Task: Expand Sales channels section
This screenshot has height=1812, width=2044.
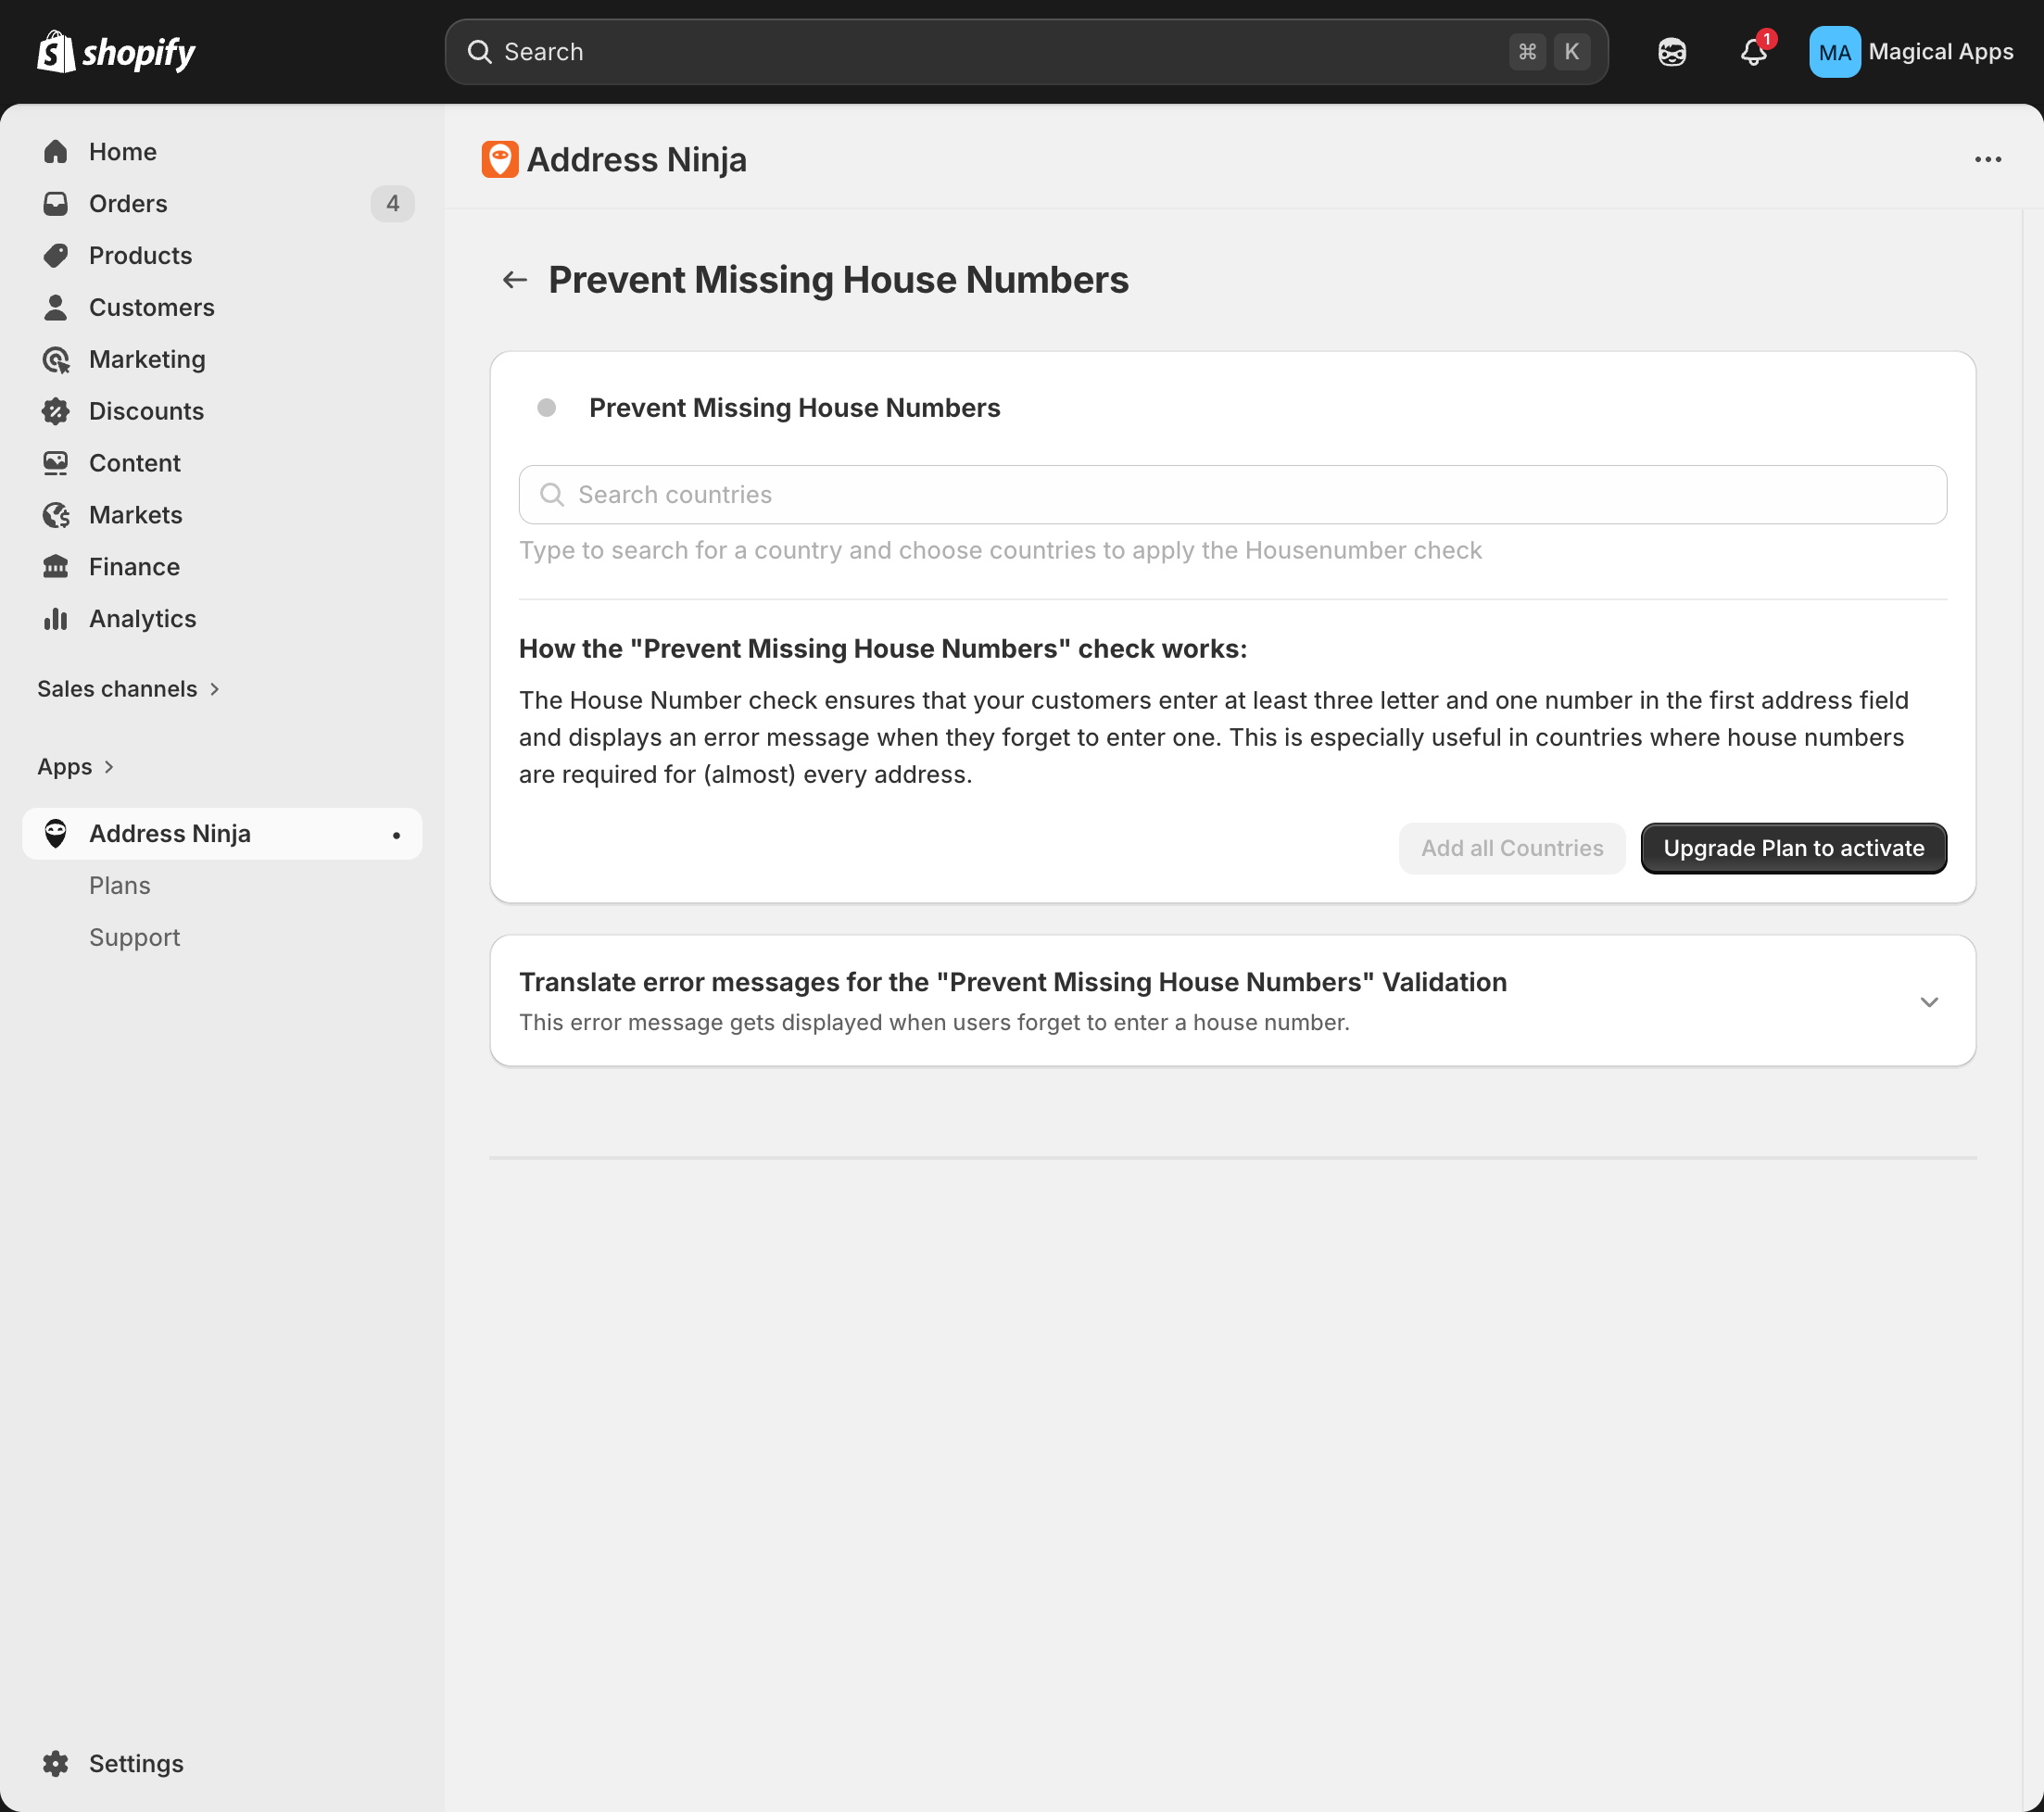Action: (x=128, y=689)
